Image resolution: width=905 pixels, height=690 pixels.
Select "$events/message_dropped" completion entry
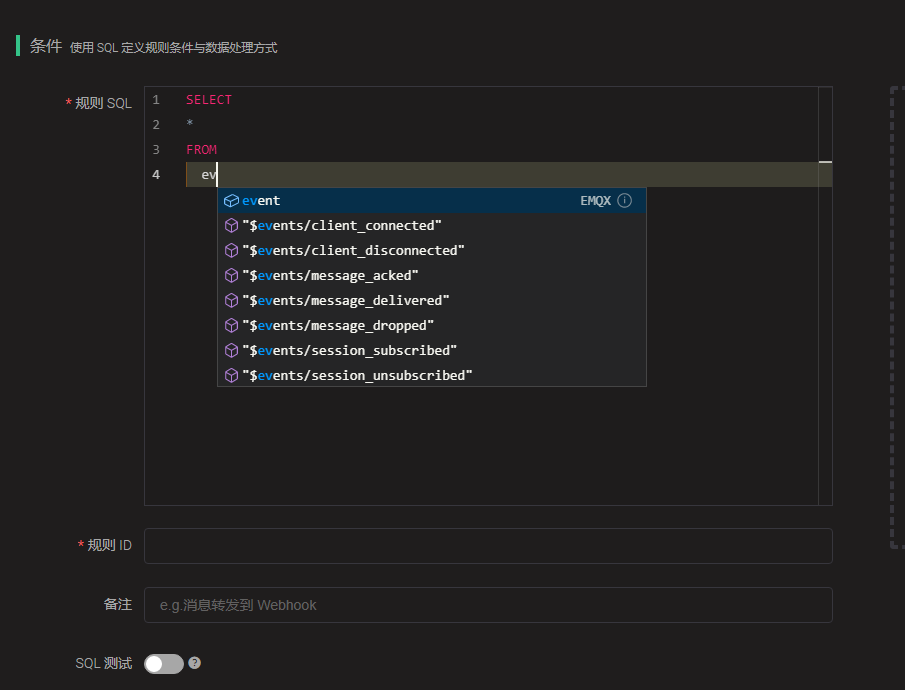(432, 326)
